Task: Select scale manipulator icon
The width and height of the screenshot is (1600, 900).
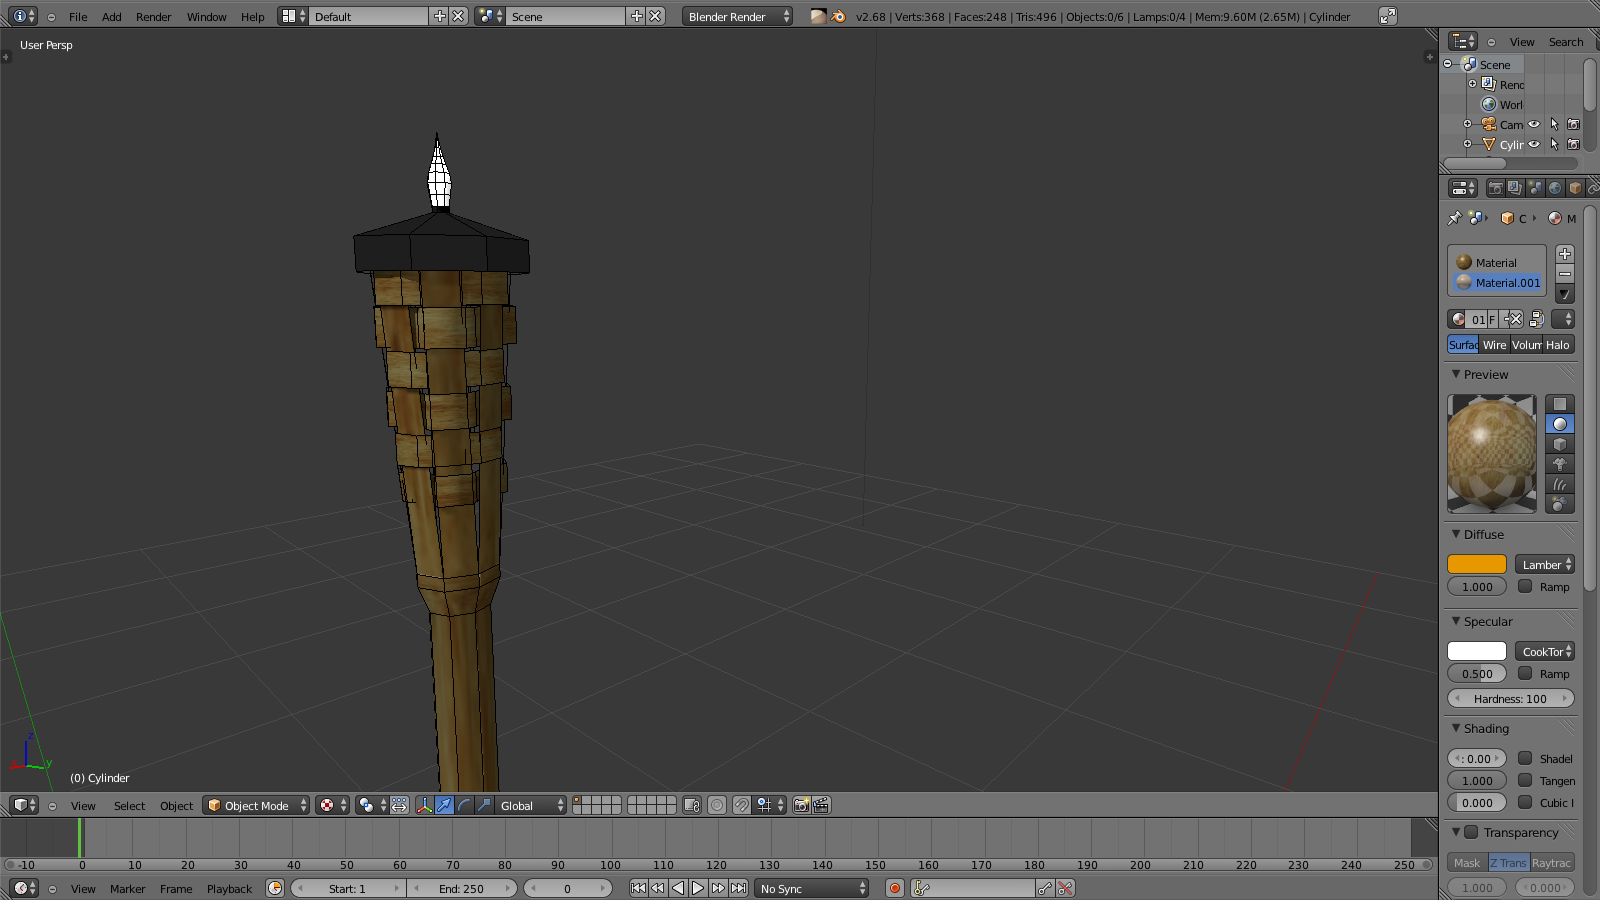Action: [485, 806]
